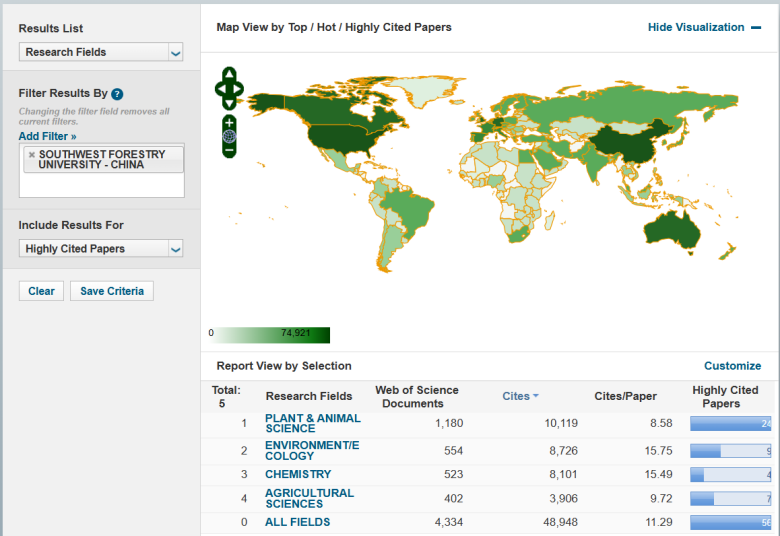Click the Chemistry highly cited papers bar
Image resolution: width=780 pixels, height=536 pixels.
coord(730,475)
